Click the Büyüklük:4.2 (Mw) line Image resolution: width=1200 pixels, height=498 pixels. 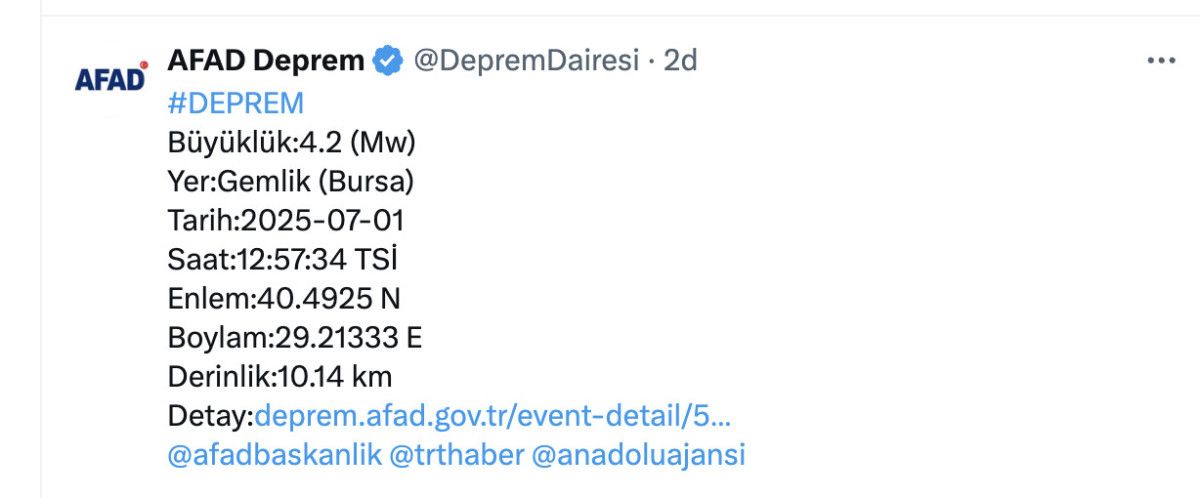[291, 143]
